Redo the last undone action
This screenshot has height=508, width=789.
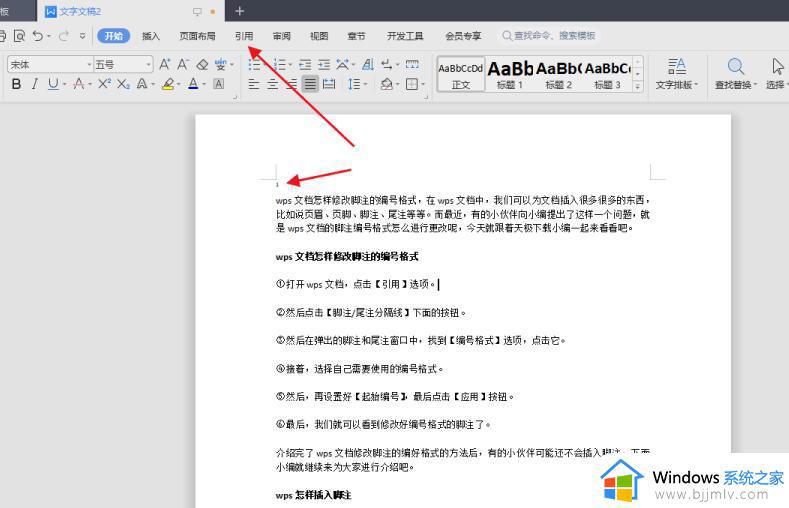pyautogui.click(x=63, y=36)
